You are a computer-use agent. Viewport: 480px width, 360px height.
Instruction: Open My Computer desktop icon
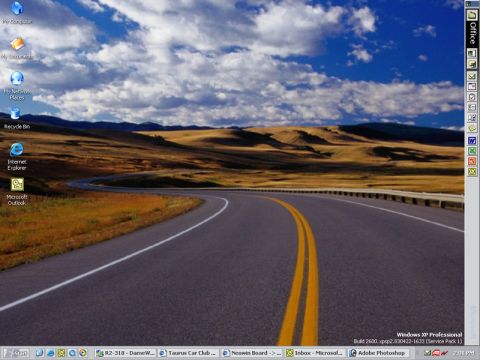coord(17,12)
